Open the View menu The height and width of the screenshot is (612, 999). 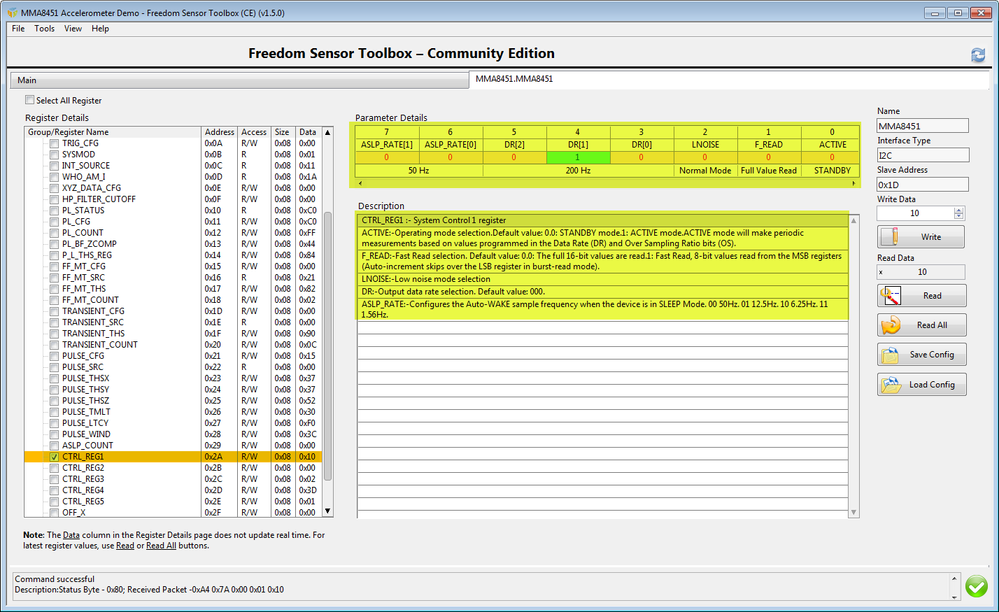click(x=73, y=29)
